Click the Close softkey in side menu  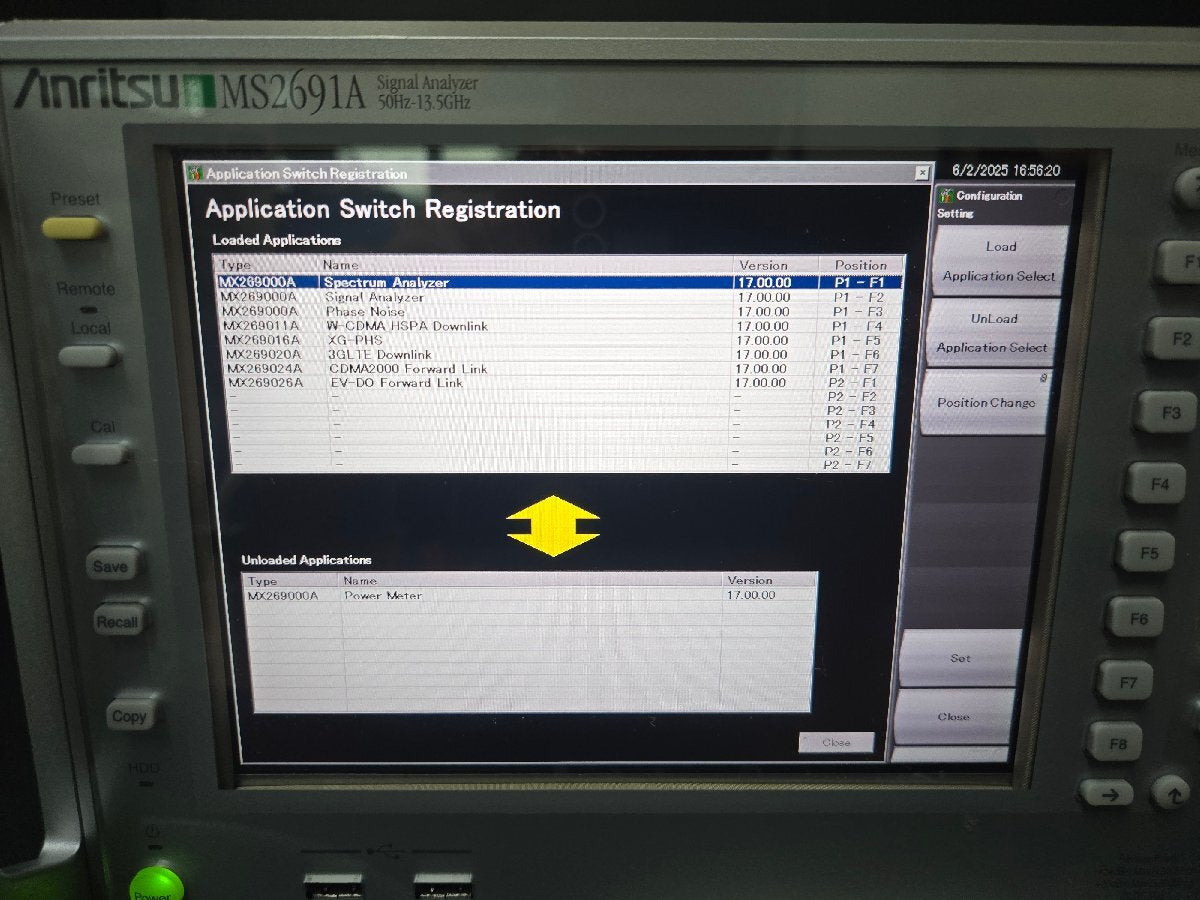[x=953, y=716]
